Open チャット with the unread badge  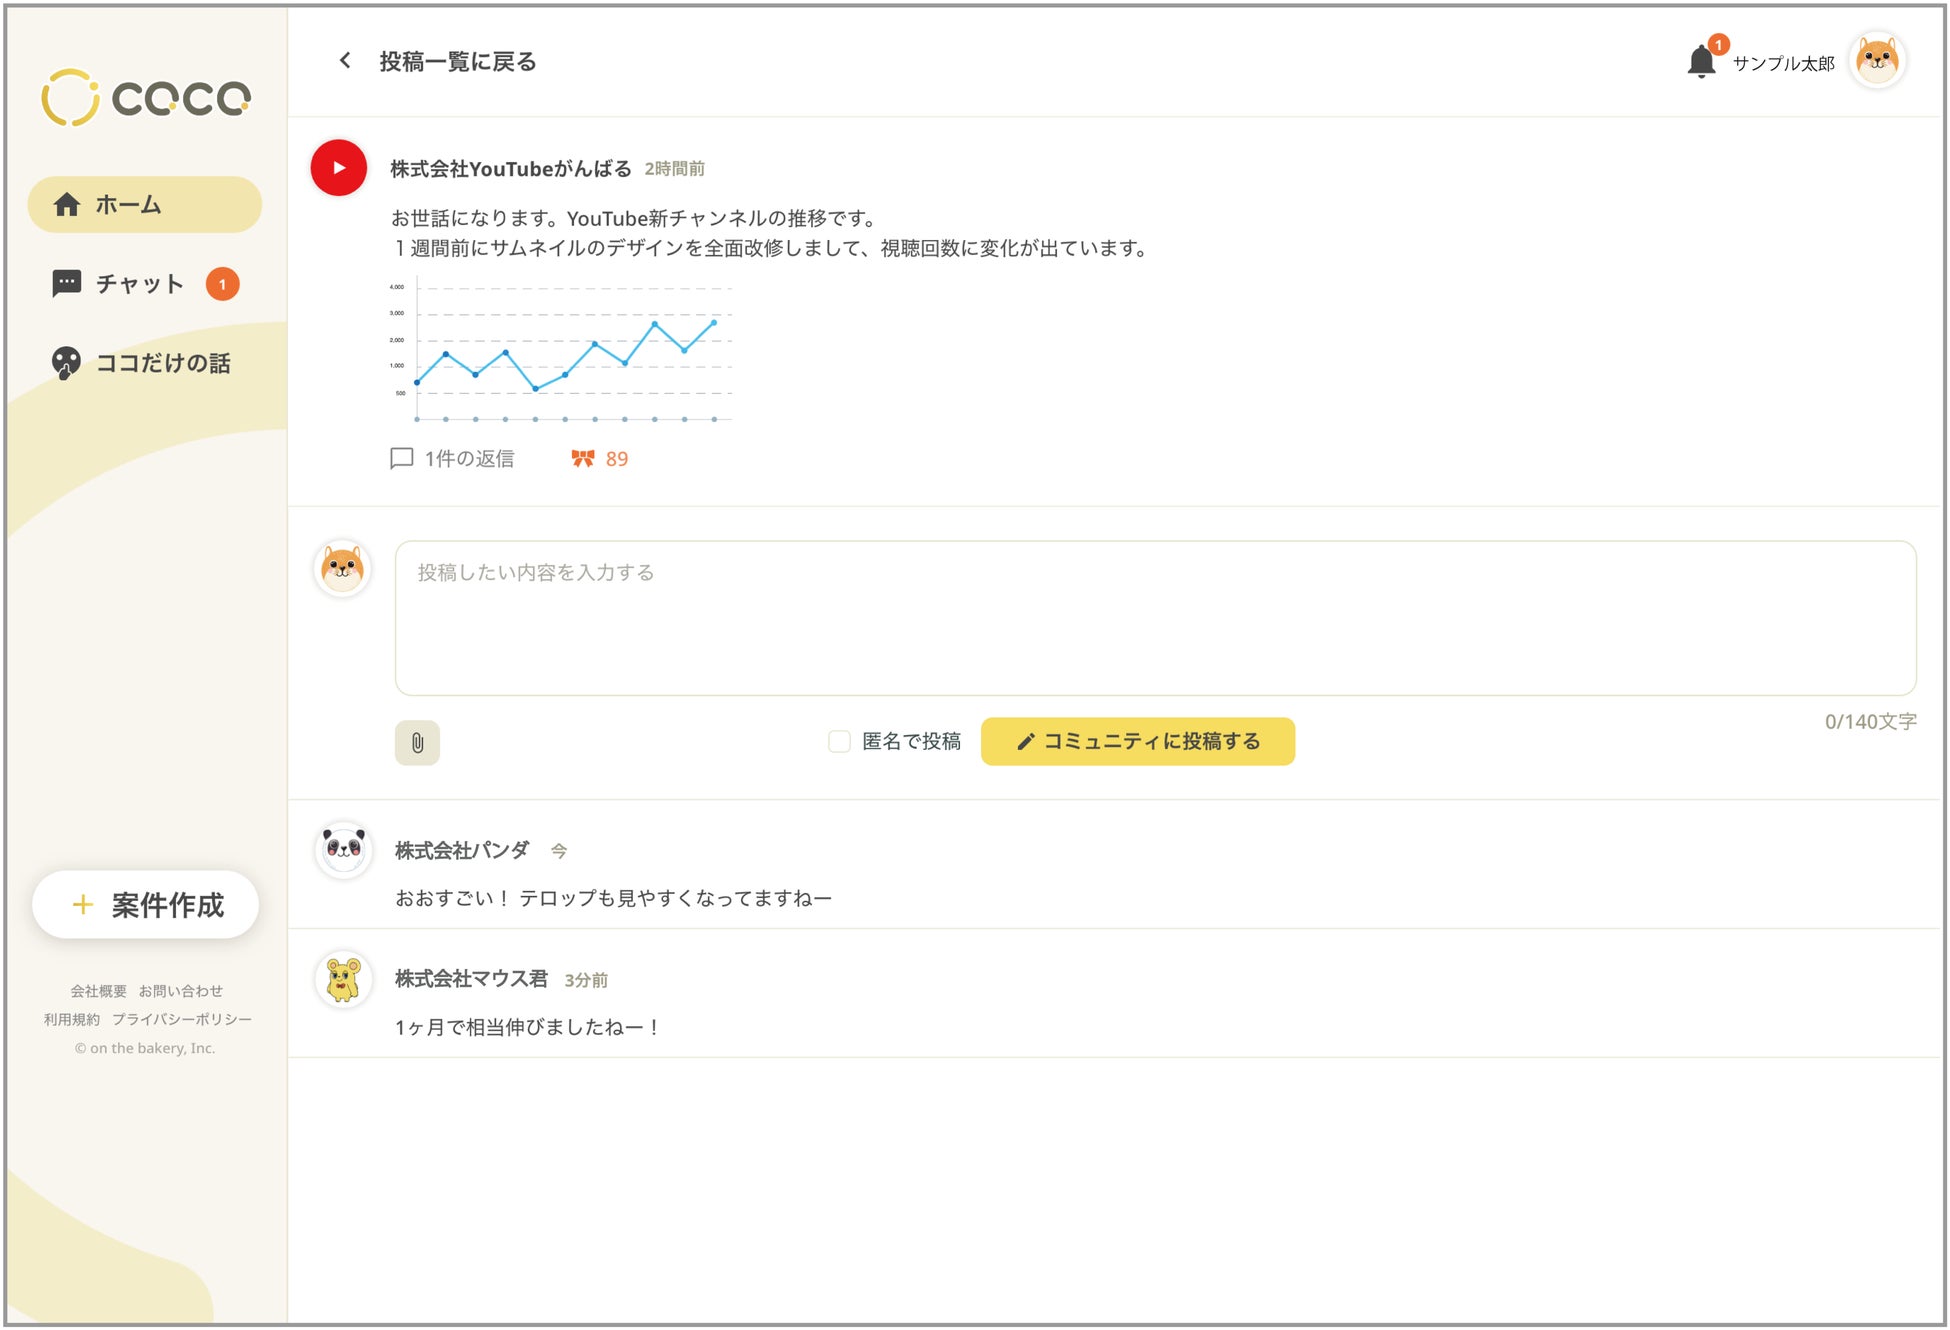pos(138,283)
